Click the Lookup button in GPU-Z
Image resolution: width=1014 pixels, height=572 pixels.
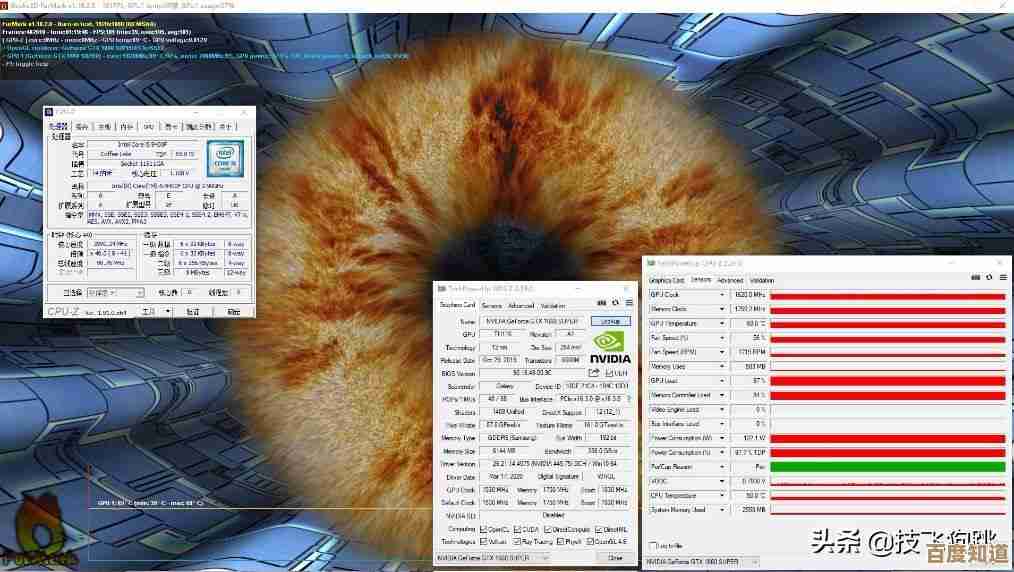[610, 322]
